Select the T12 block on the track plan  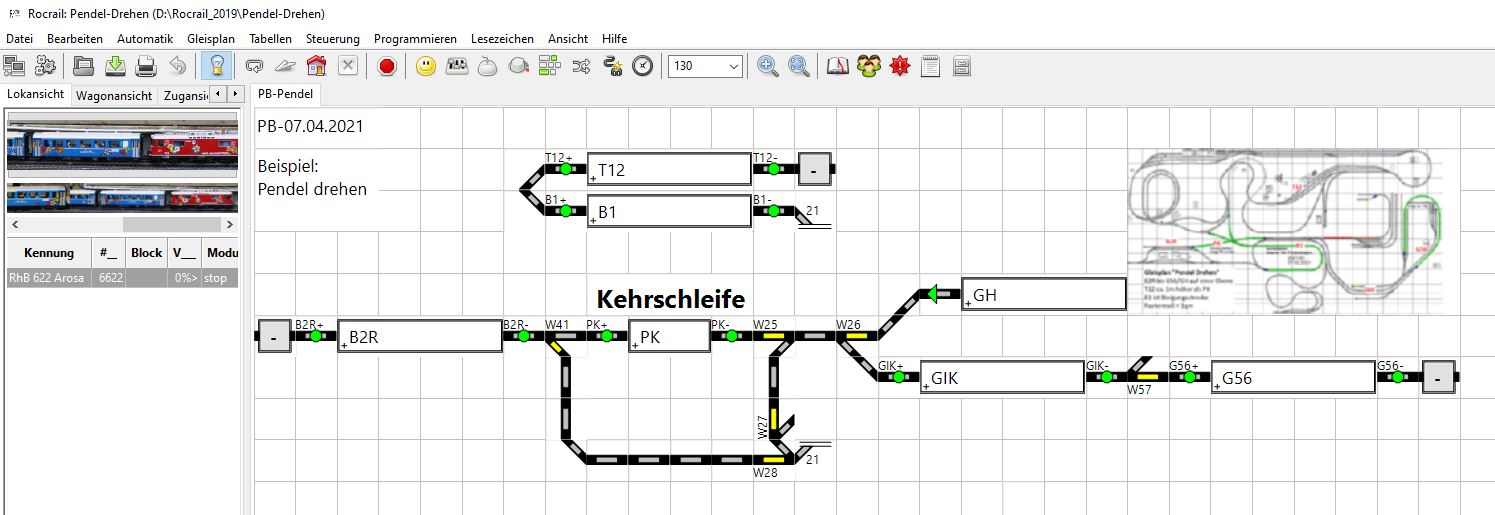click(x=668, y=170)
